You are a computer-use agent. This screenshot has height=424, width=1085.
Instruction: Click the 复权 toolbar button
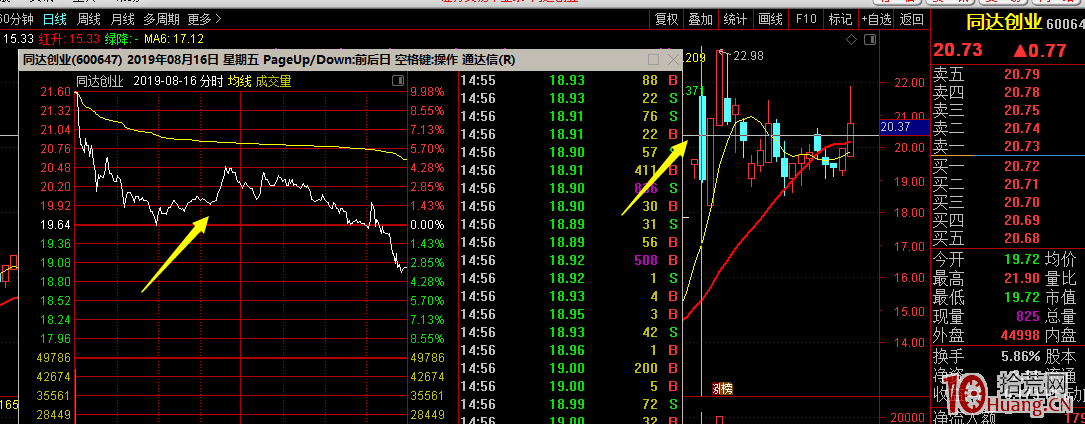coord(666,19)
